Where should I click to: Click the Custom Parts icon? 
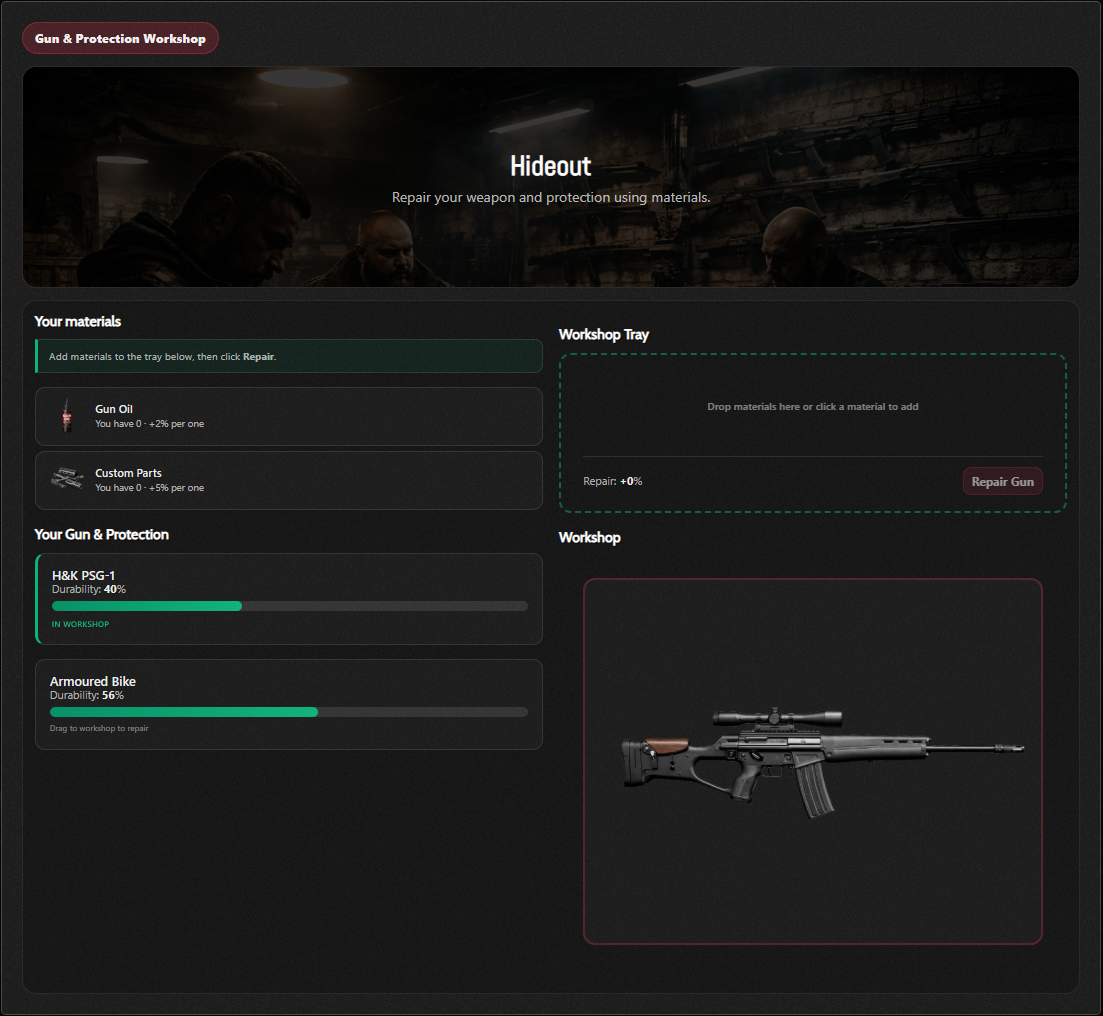point(67,479)
